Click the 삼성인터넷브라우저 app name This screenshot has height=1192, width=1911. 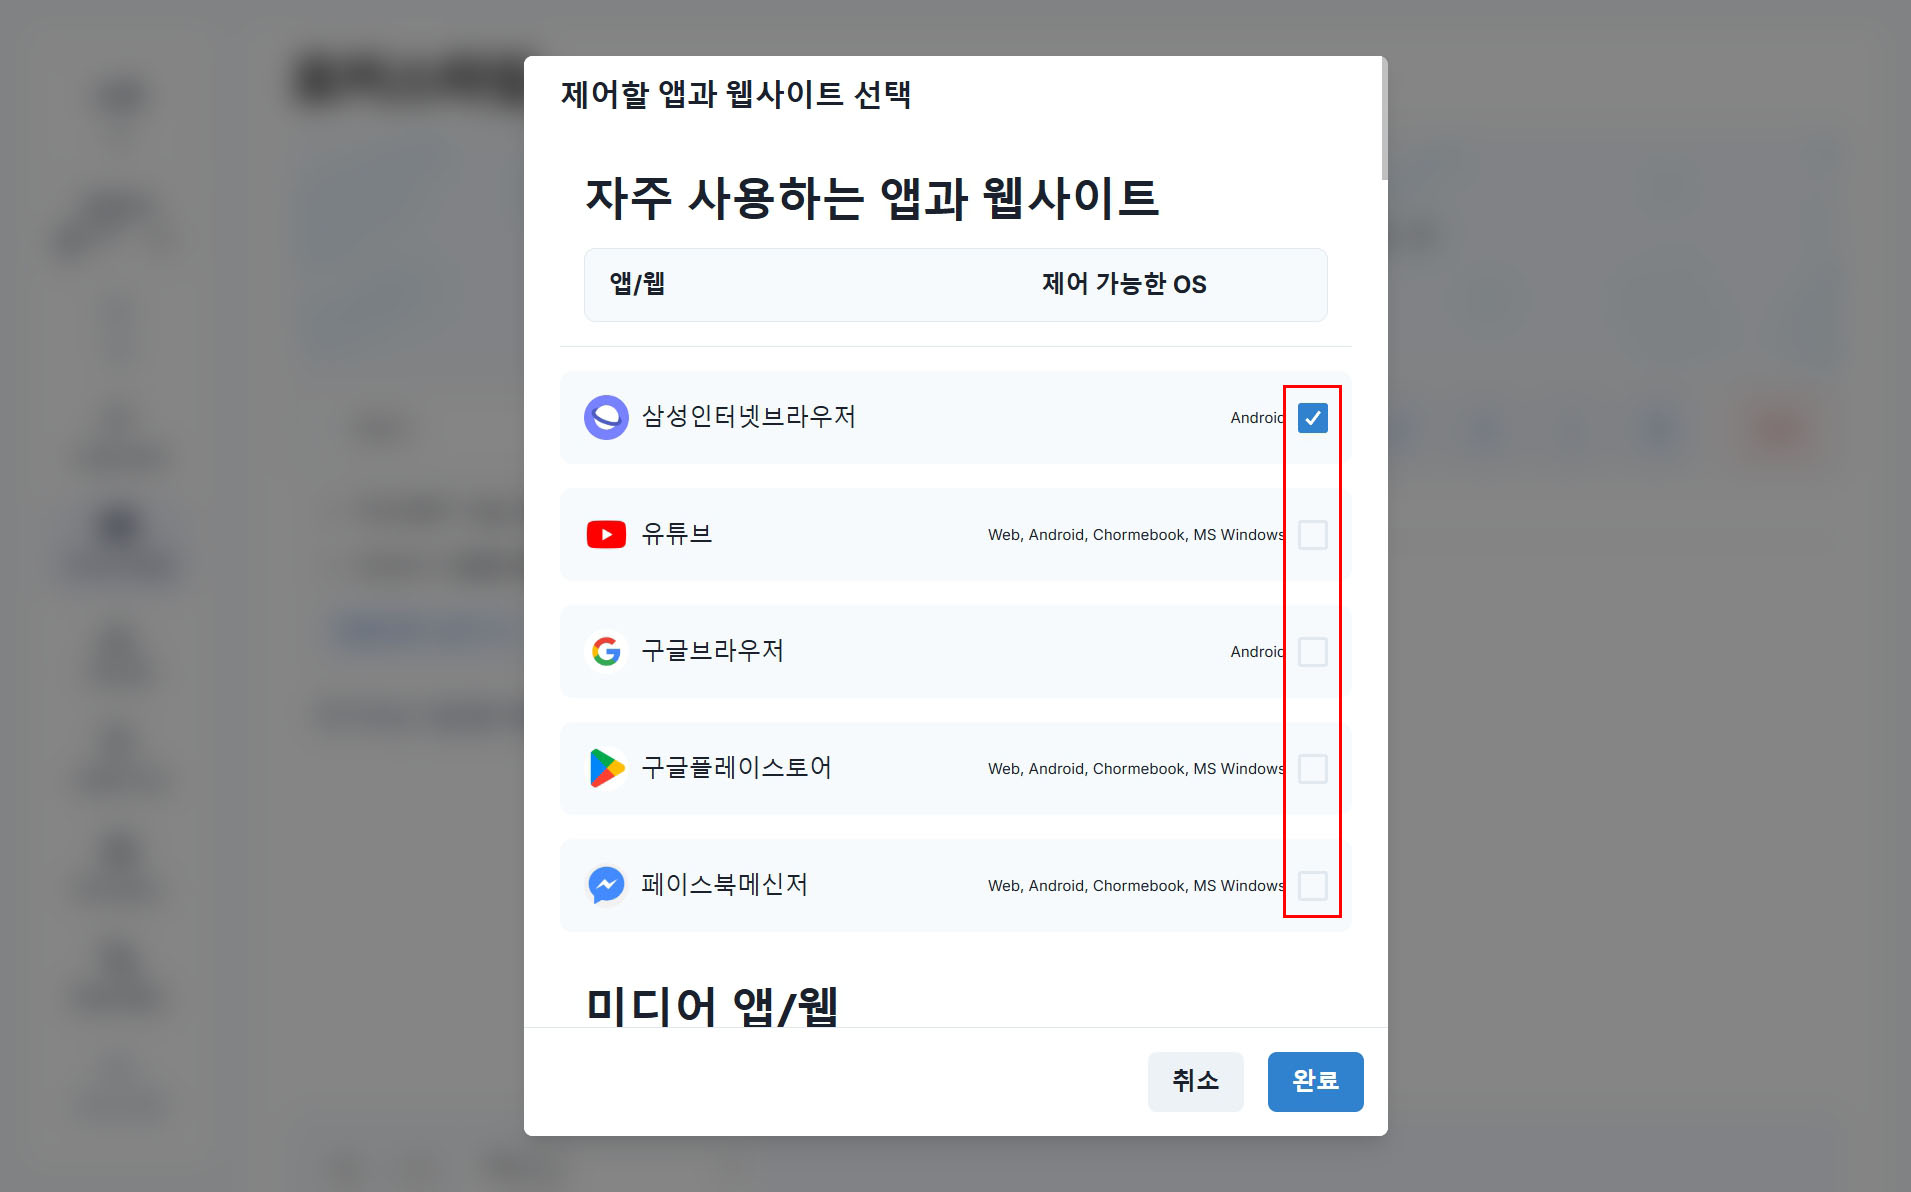coord(748,417)
